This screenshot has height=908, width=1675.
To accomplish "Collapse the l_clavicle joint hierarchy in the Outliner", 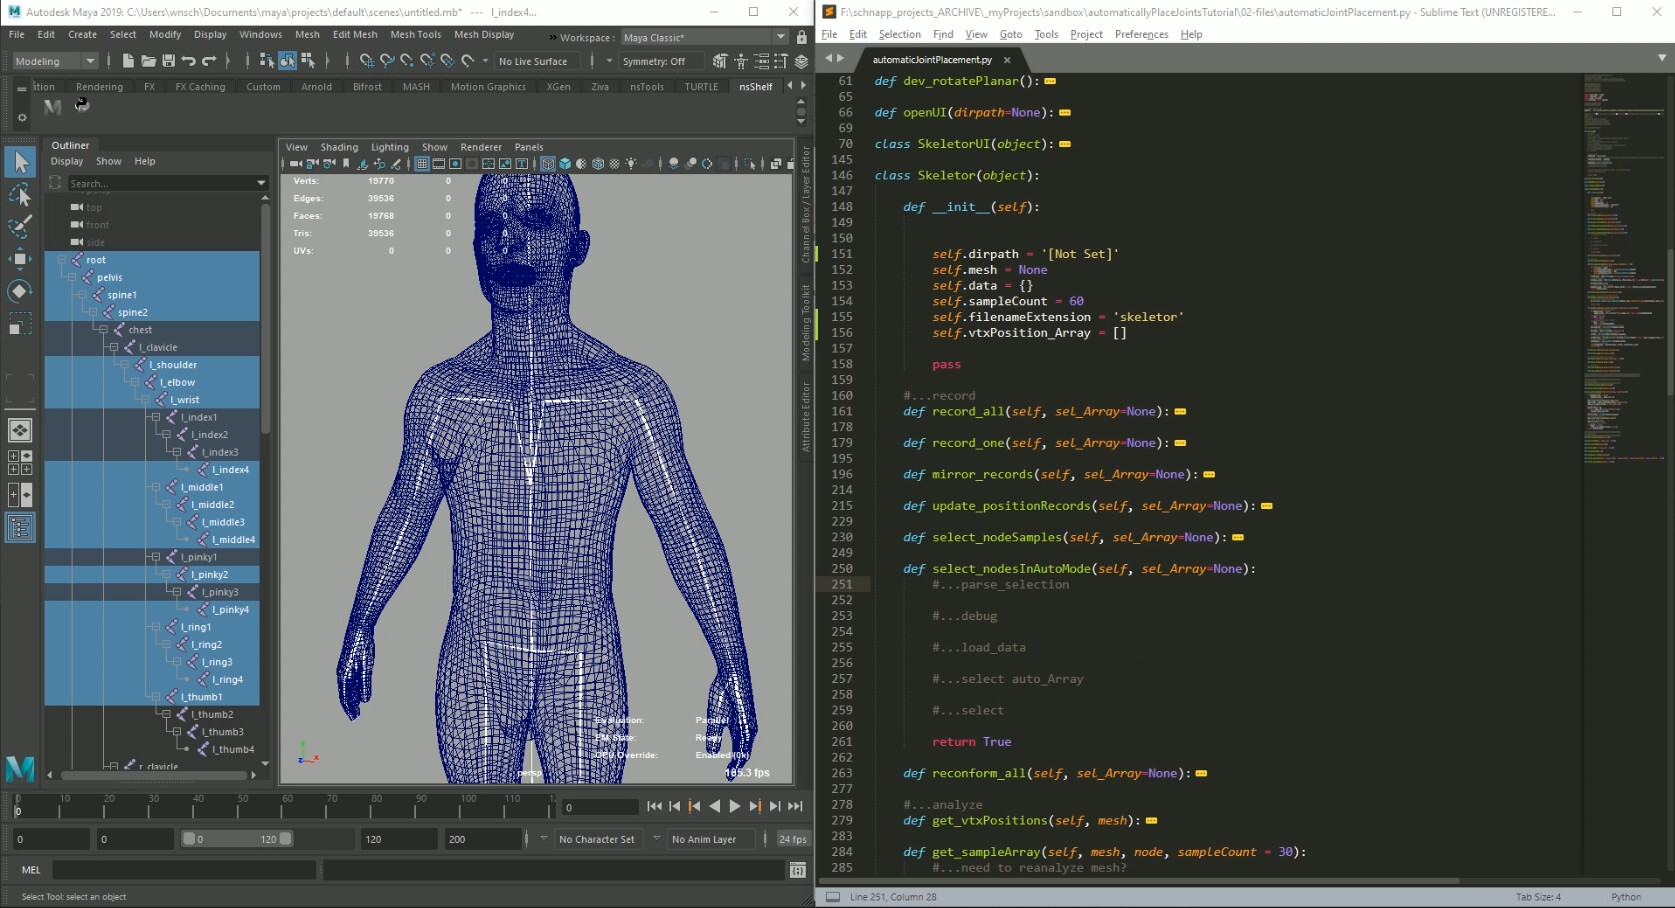I will [x=113, y=347].
